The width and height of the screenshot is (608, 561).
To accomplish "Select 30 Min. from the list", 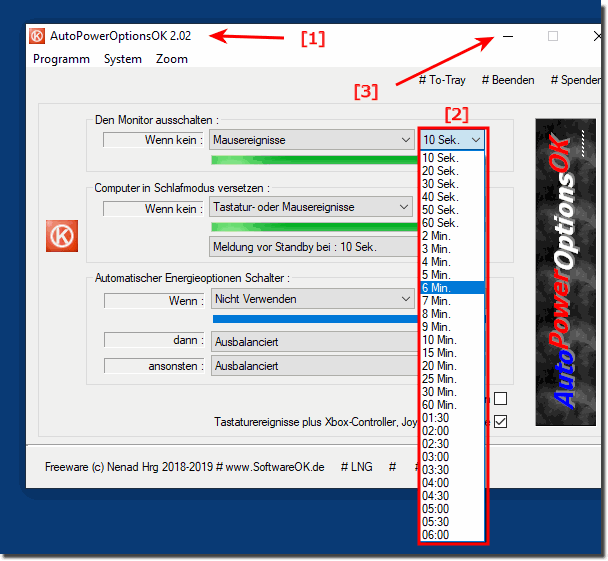I will coord(453,392).
